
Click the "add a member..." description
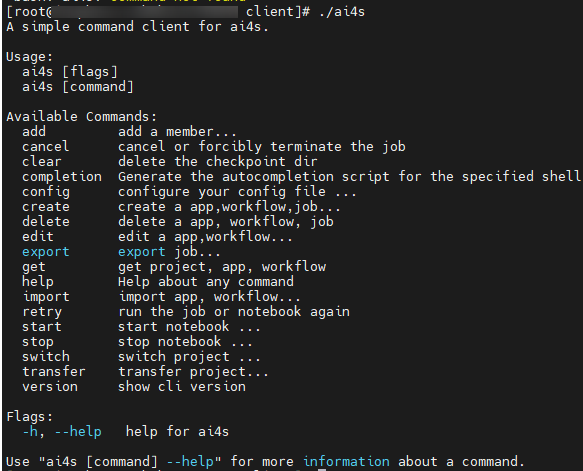click(177, 132)
